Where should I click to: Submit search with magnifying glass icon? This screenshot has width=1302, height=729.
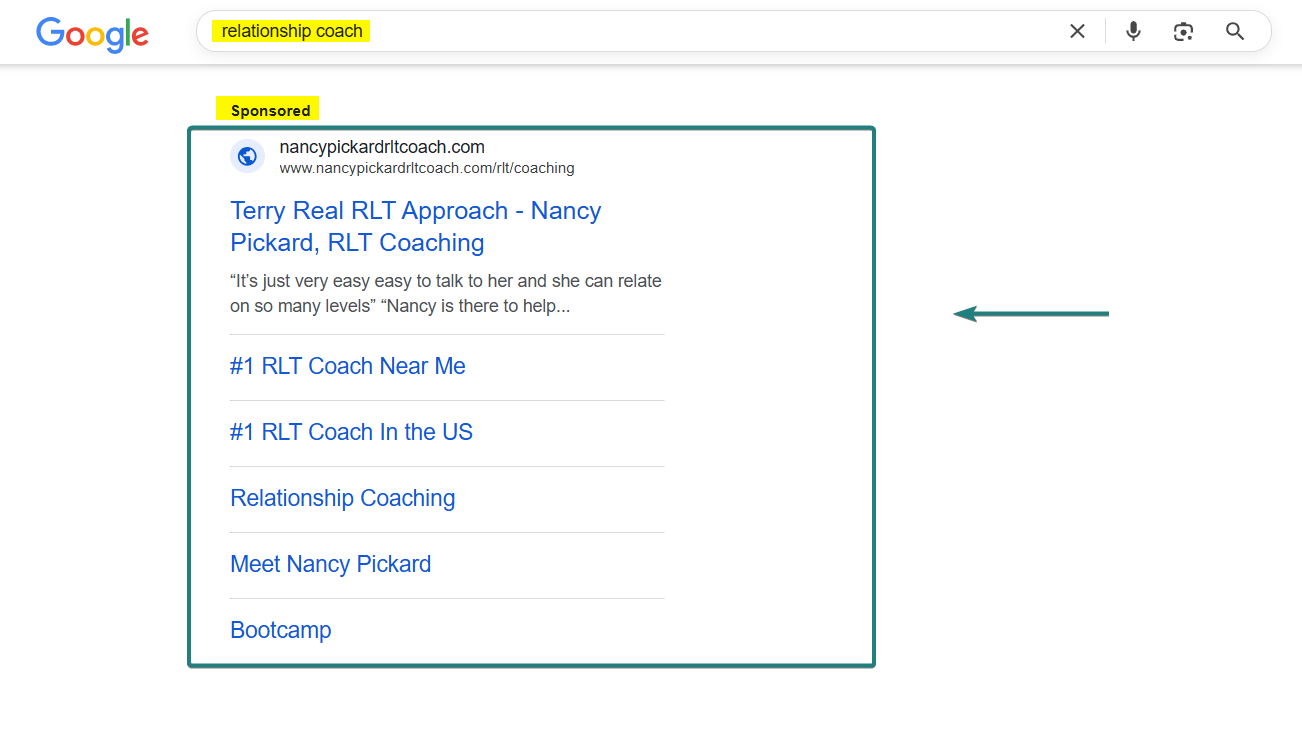pos(1235,31)
